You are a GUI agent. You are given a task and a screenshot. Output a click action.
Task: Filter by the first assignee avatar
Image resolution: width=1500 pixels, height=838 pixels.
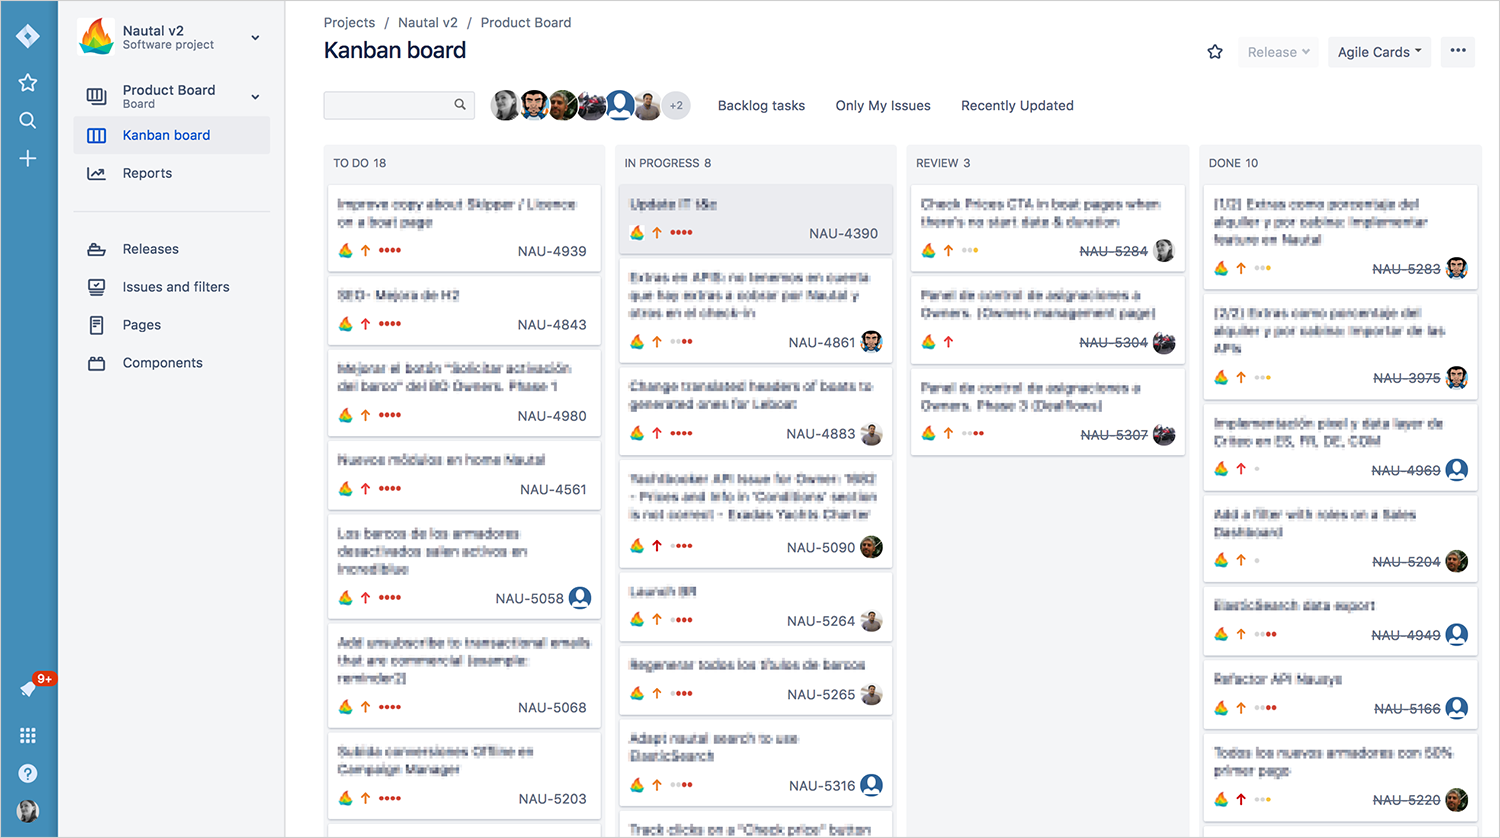pyautogui.click(x=505, y=105)
